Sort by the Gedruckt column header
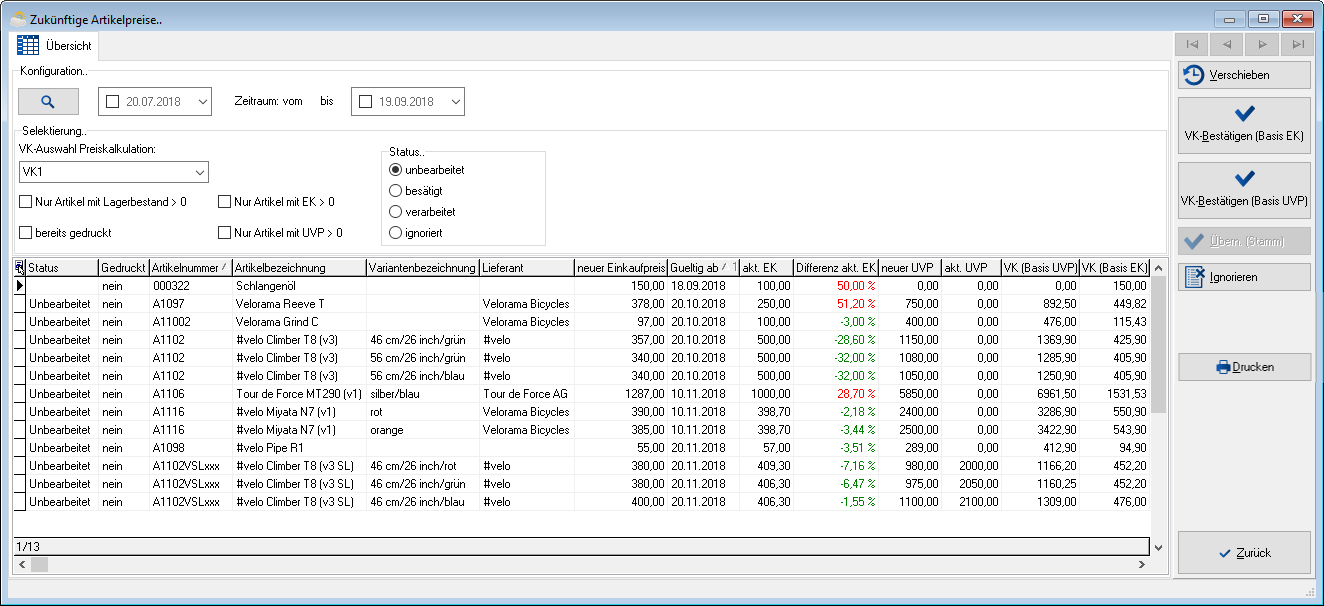This screenshot has width=1324, height=606. point(124,268)
